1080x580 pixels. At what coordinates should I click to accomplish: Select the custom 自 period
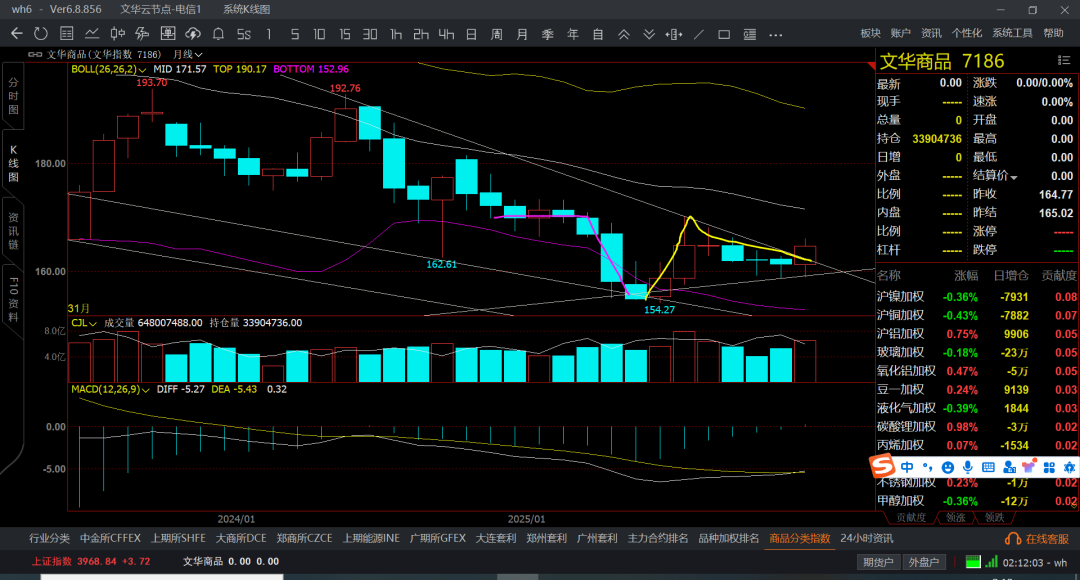(598, 34)
